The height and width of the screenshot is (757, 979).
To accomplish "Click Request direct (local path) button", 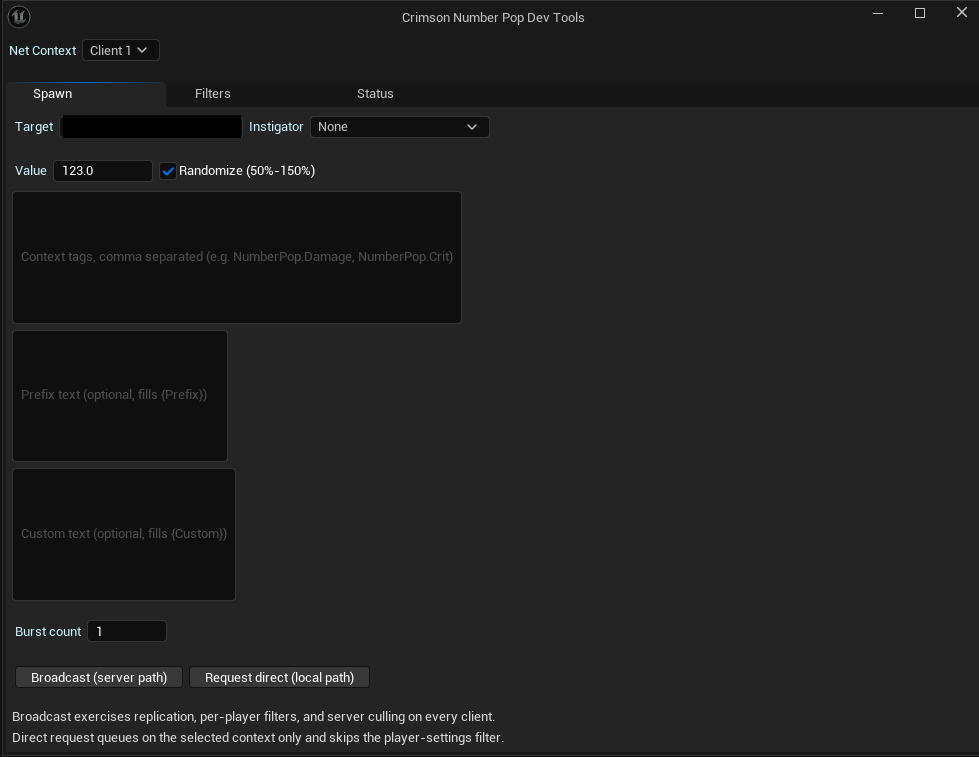I will 279,678.
